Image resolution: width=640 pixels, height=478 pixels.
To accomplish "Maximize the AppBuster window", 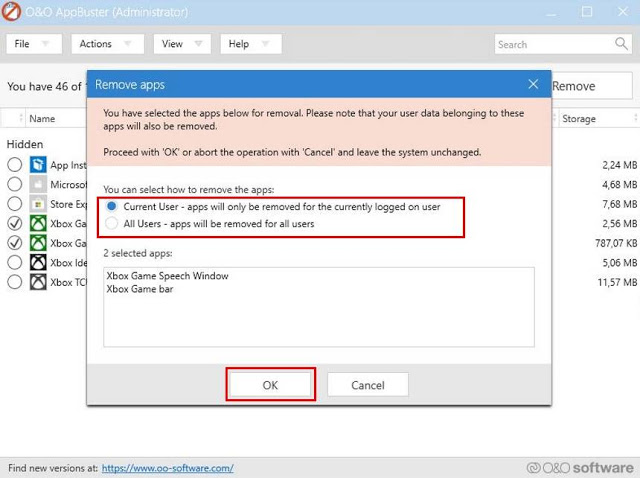I will click(x=587, y=11).
